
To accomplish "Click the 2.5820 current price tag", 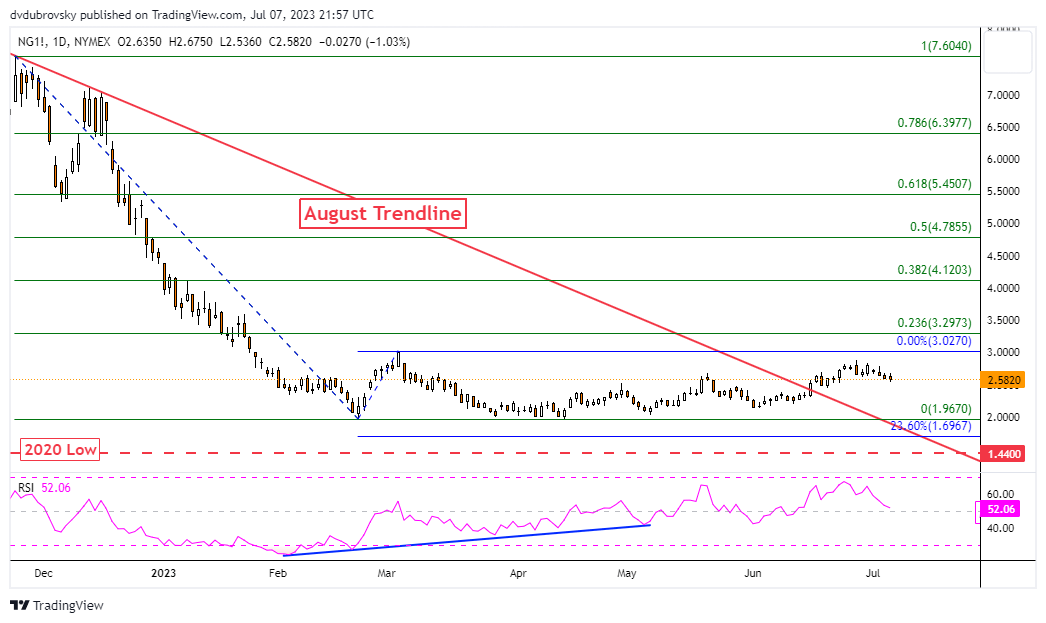I will point(1004,381).
